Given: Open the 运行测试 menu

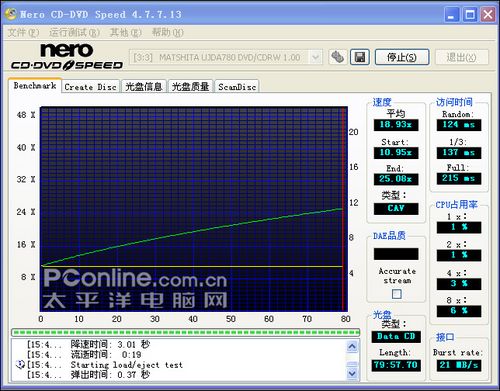Looking at the screenshot, I should (x=74, y=32).
